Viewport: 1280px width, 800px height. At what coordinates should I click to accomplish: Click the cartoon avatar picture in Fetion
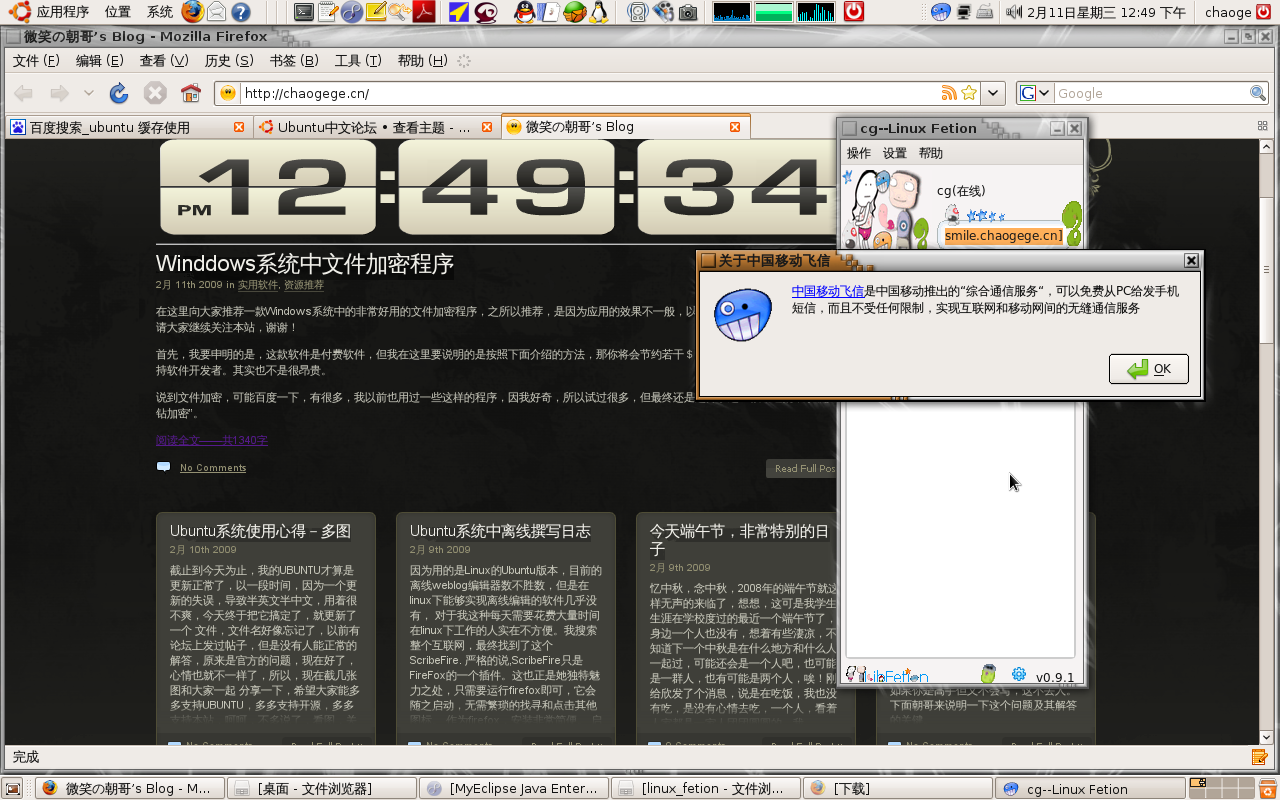[885, 208]
